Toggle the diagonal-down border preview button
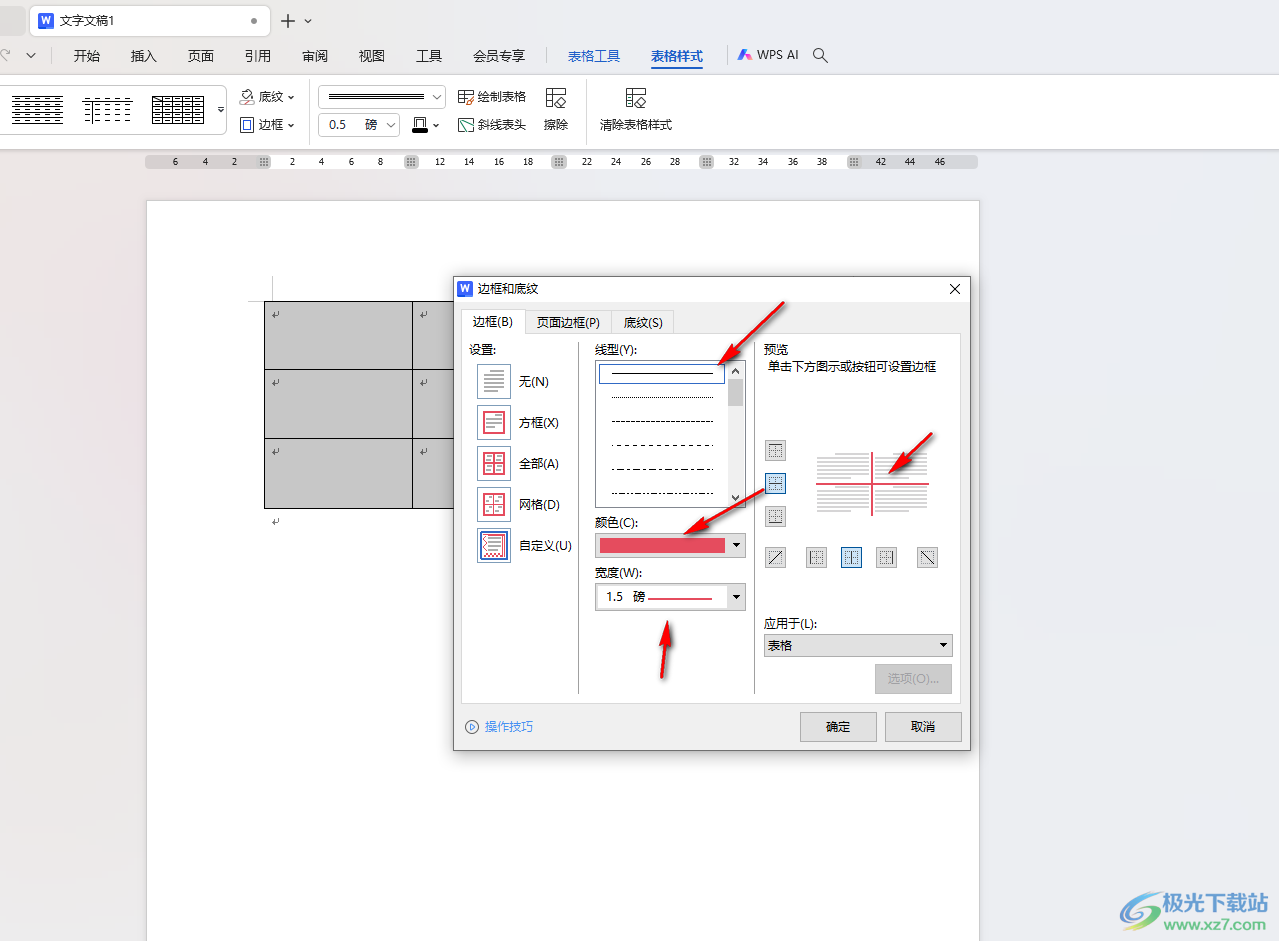Screen dimensions: 1279x941 coord(927,558)
